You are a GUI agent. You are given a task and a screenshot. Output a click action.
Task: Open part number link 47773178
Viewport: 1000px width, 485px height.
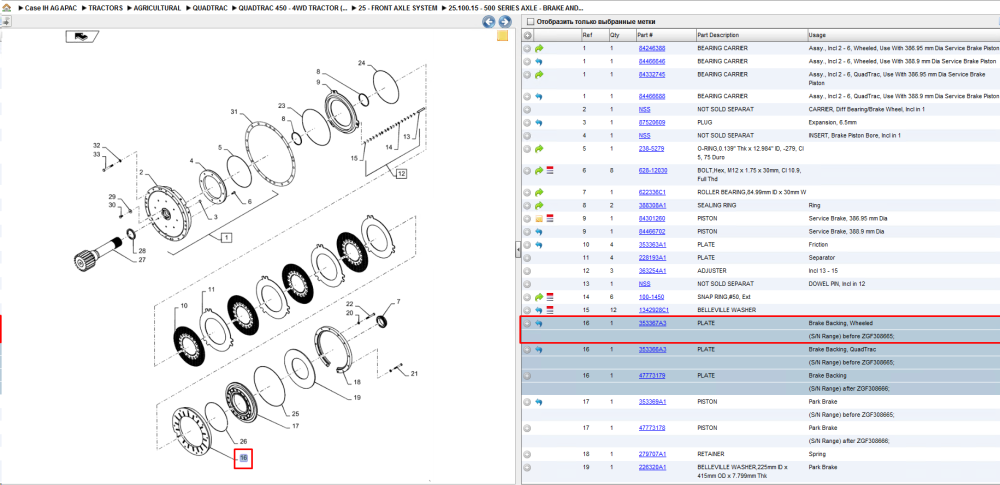(651, 428)
